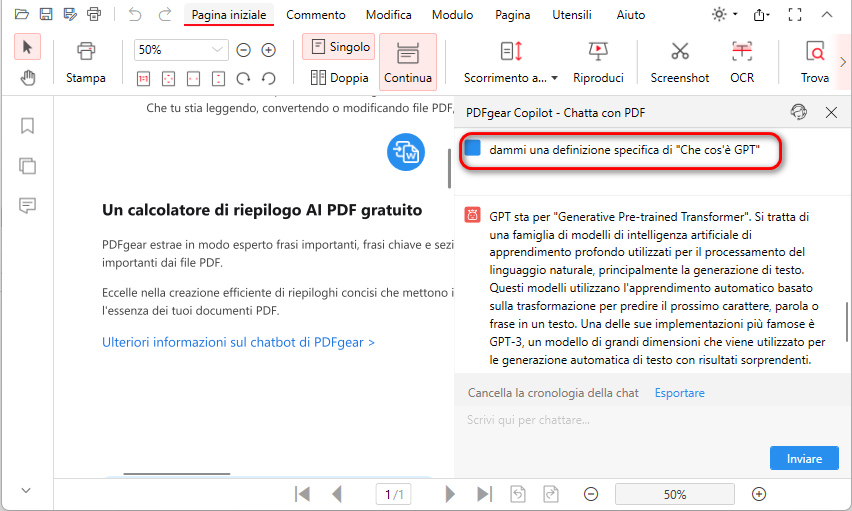The height and width of the screenshot is (511, 852).
Task: Take a Screenshot with the scissors tool
Action: point(680,62)
